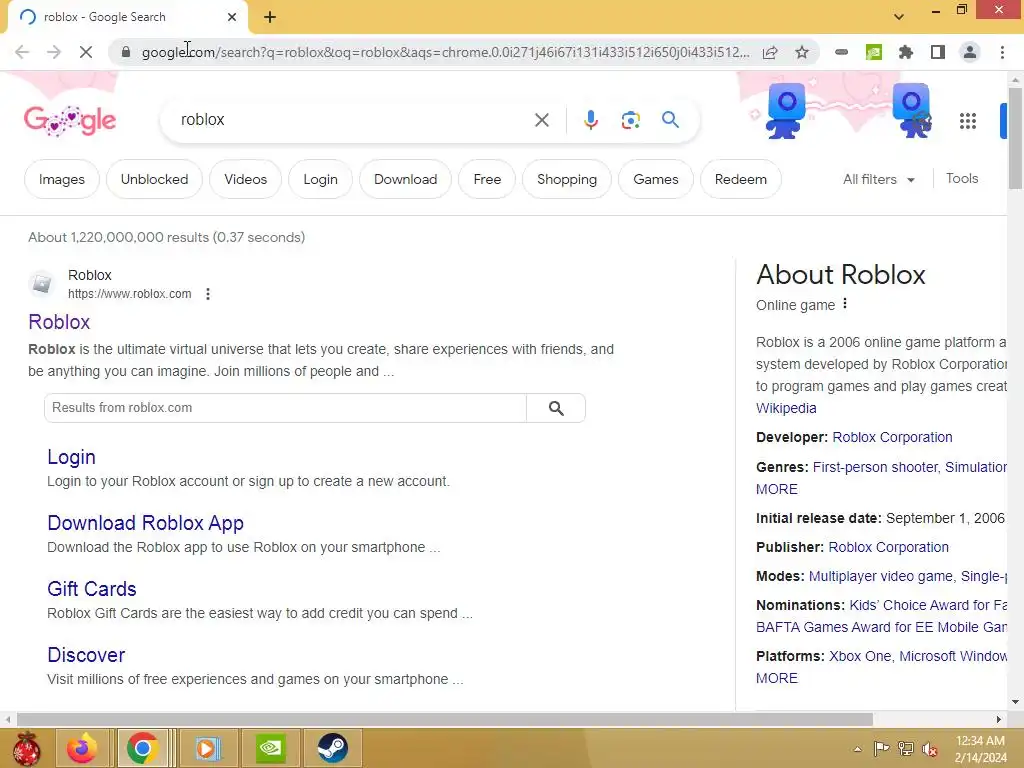Viewport: 1024px width, 768px height.
Task: Click the horizontal scrollbar thumb
Action: (x=445, y=719)
